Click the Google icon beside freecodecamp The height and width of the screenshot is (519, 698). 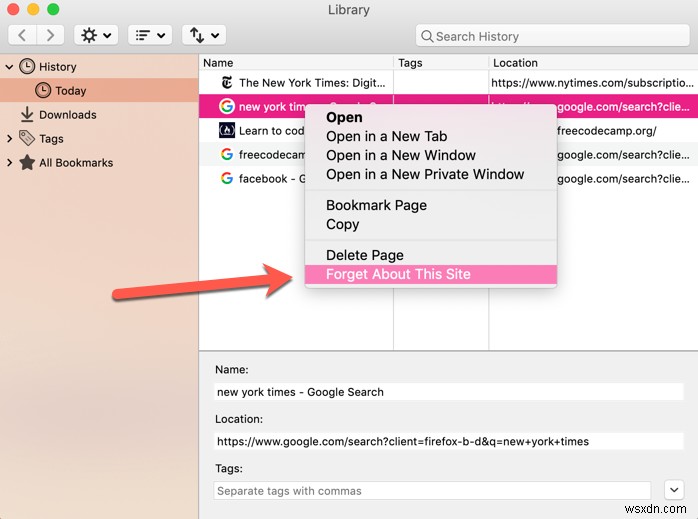(227, 154)
